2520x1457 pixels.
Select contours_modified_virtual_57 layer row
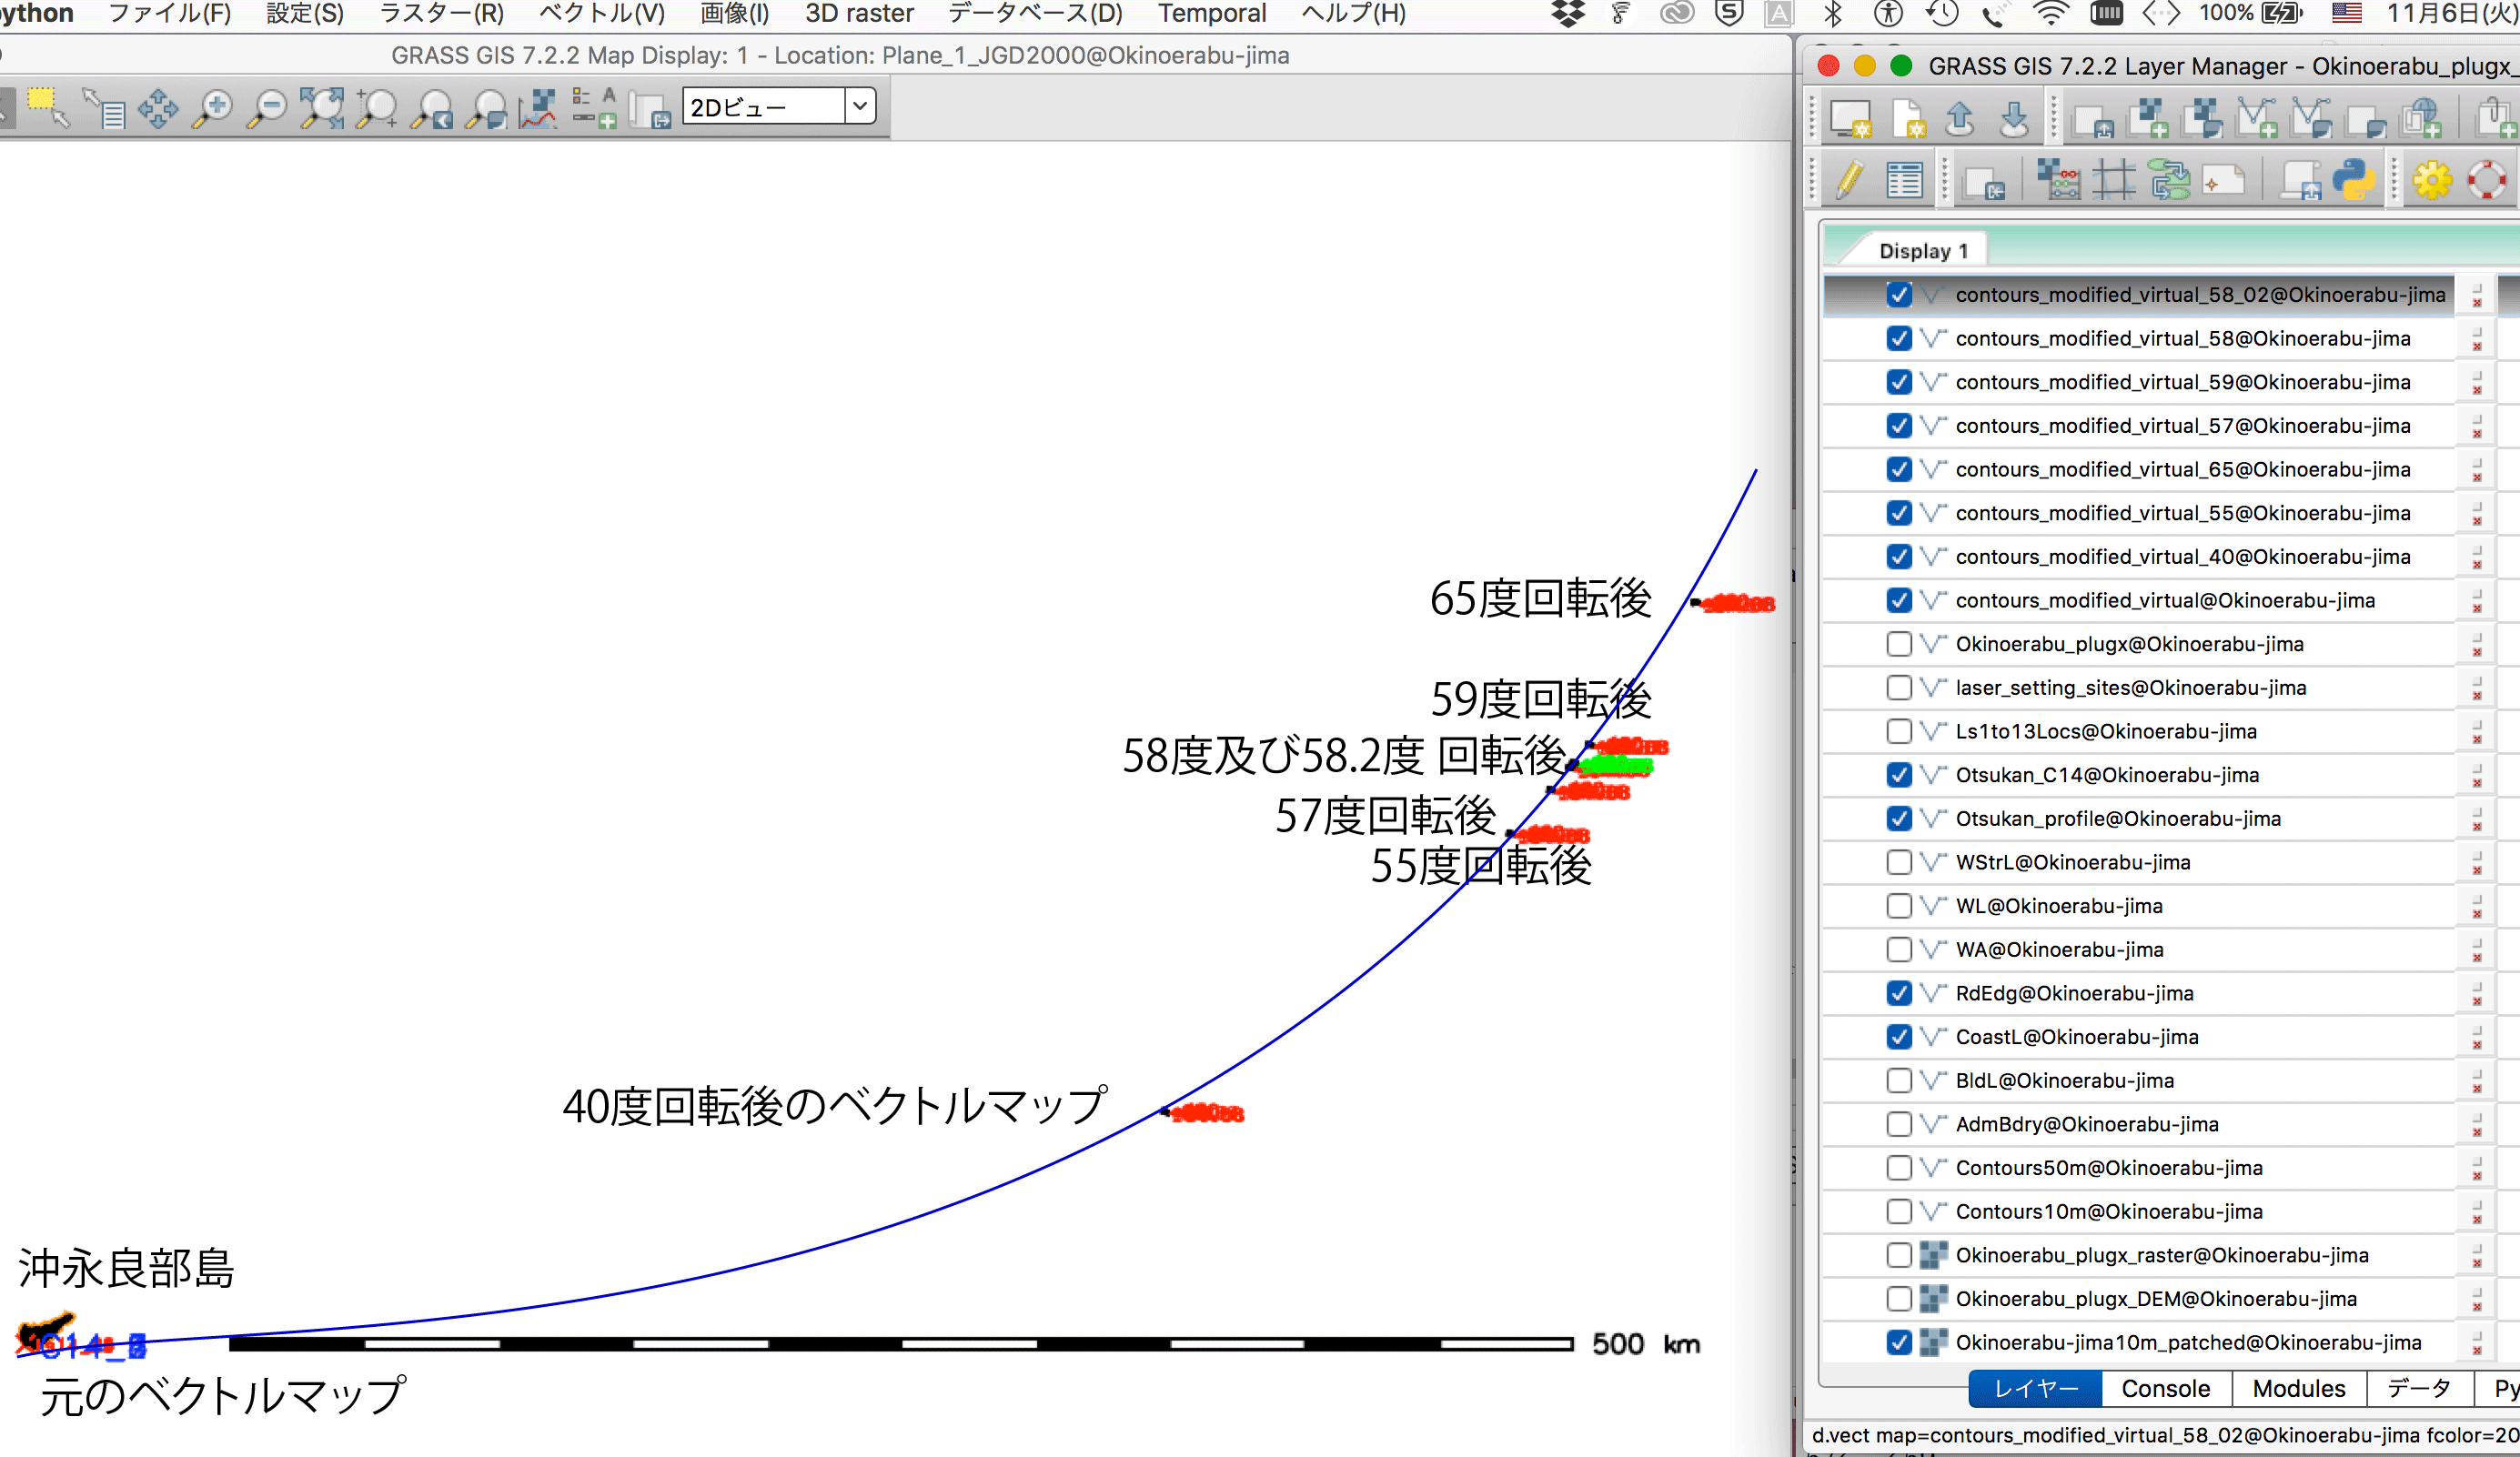pos(2140,426)
